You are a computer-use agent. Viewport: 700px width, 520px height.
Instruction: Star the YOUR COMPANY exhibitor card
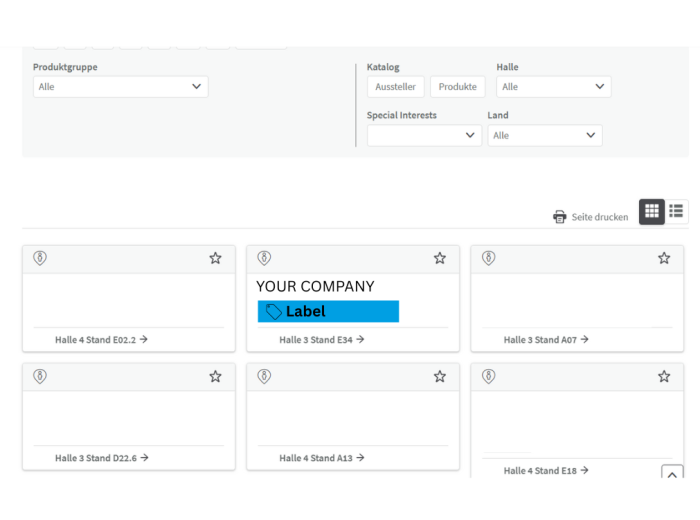coord(439,258)
